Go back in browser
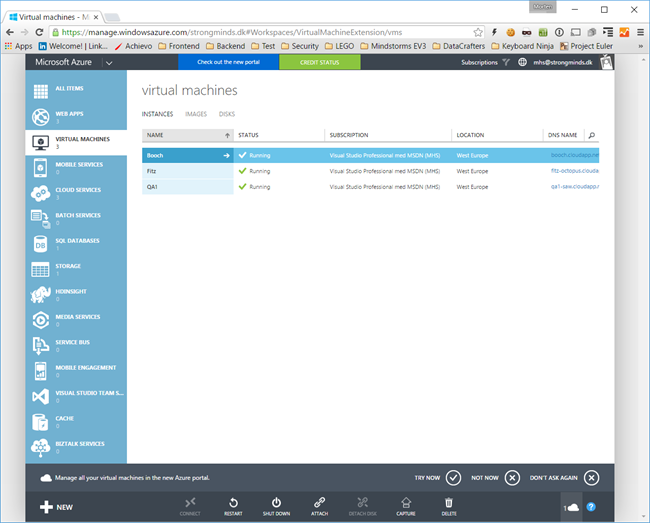The width and height of the screenshot is (650, 523). click(x=10, y=32)
